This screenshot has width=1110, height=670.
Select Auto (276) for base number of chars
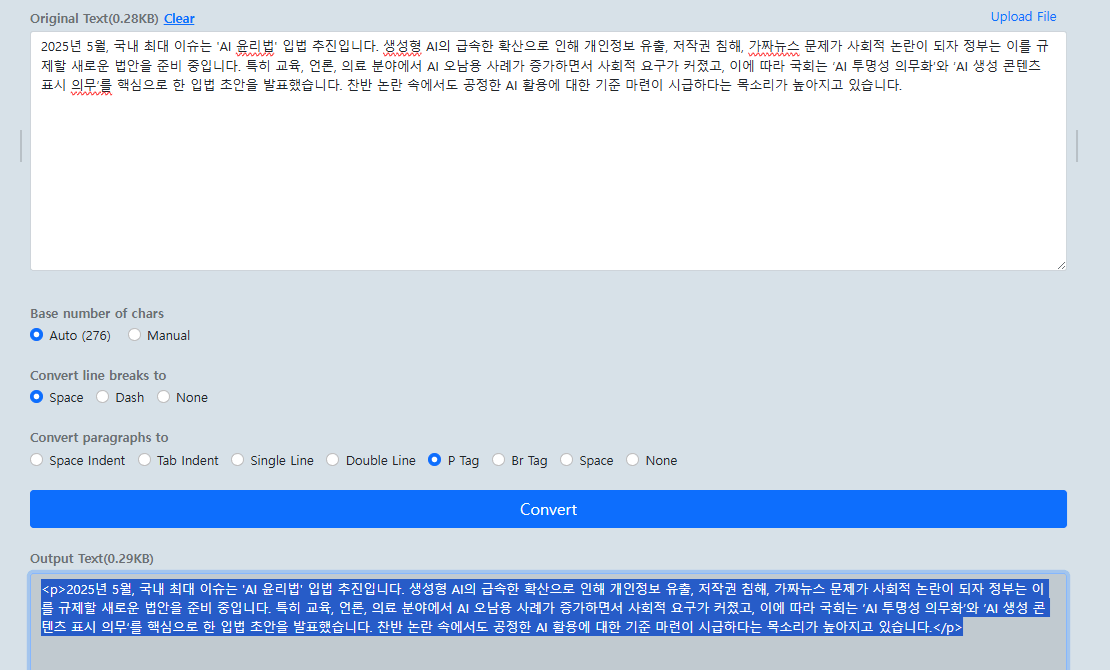(x=36, y=335)
